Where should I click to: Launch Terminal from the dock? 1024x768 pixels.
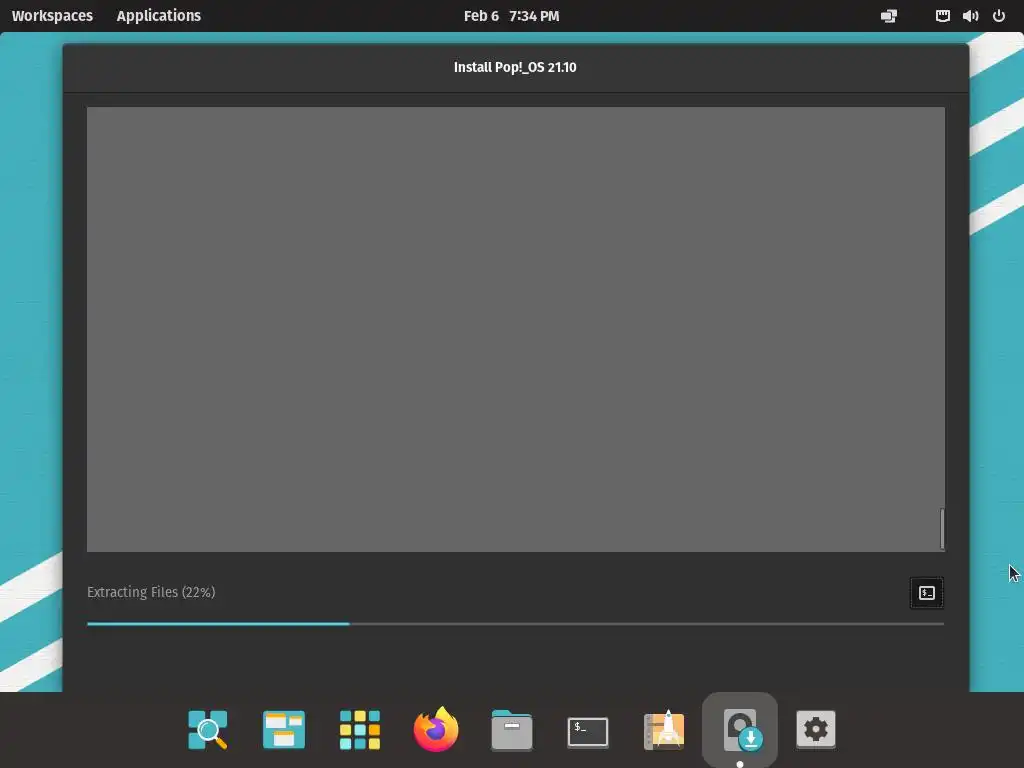[x=588, y=731]
